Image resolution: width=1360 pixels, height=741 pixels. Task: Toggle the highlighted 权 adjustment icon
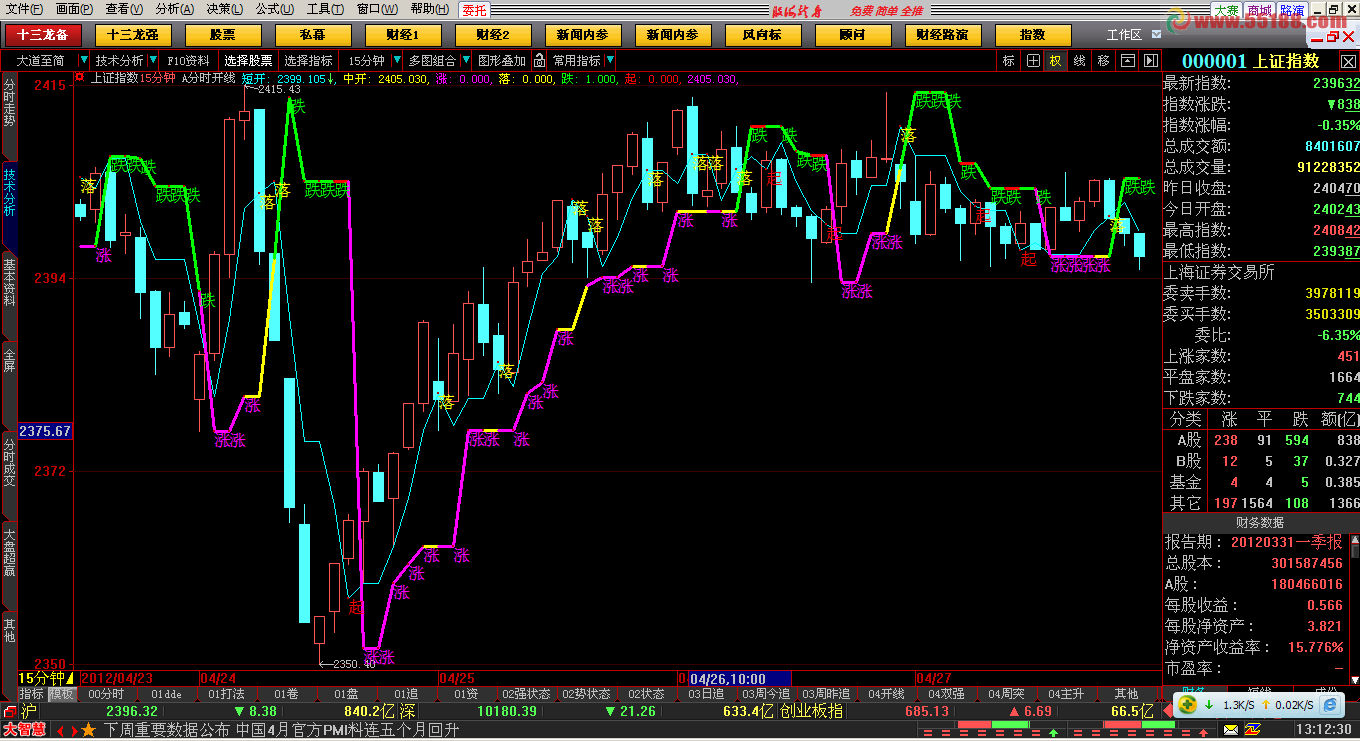(x=1056, y=60)
